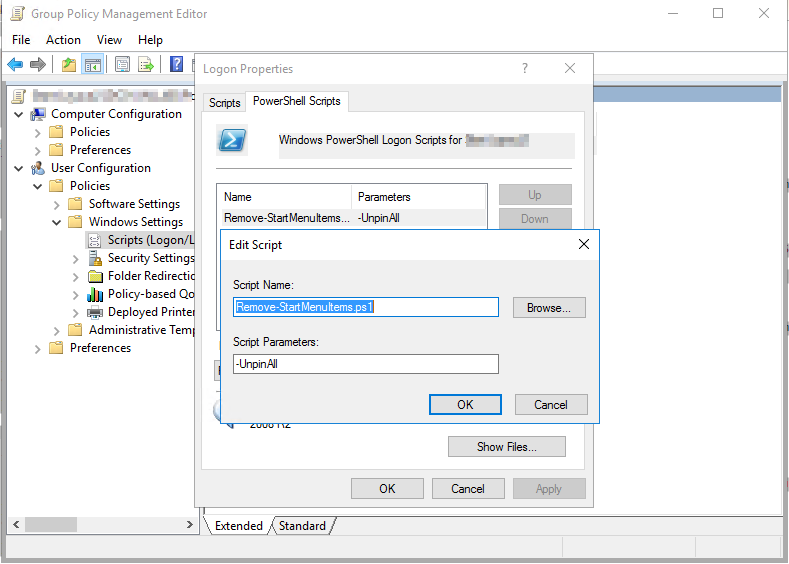Switch to the Standard view tab
This screenshot has width=789, height=564.
click(301, 526)
